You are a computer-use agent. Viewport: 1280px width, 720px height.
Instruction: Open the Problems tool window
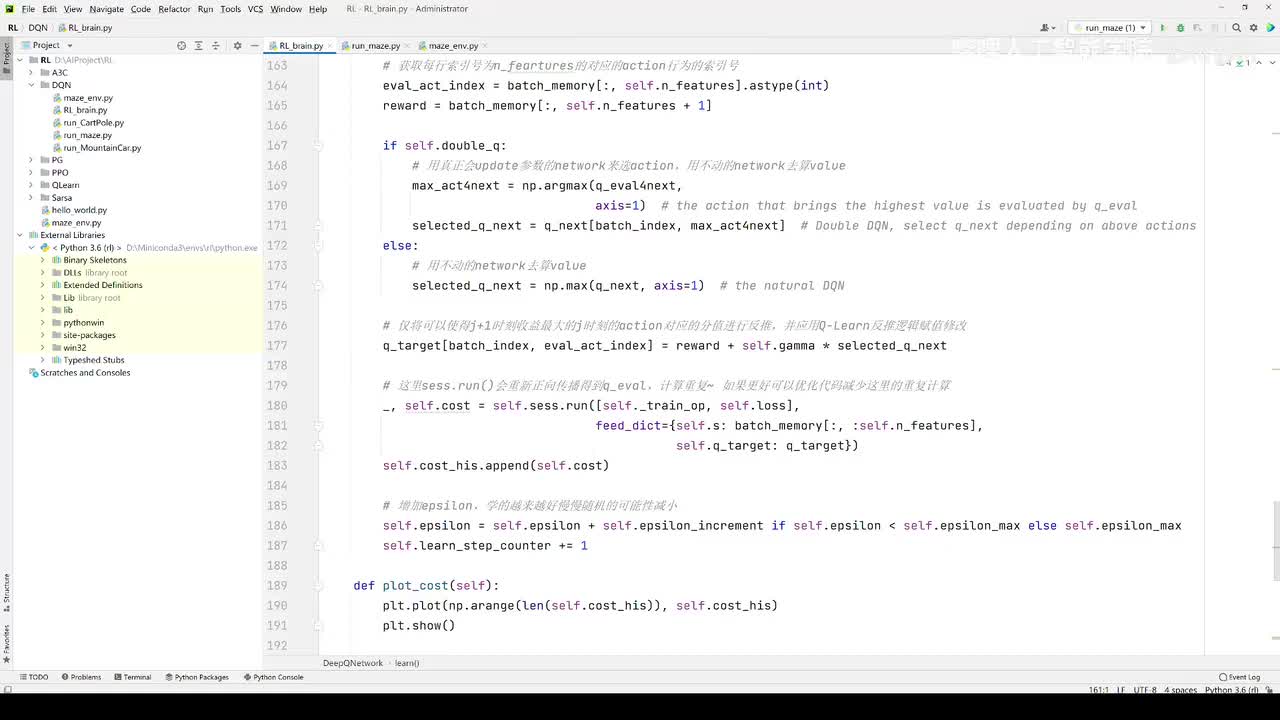pyautogui.click(x=81, y=677)
